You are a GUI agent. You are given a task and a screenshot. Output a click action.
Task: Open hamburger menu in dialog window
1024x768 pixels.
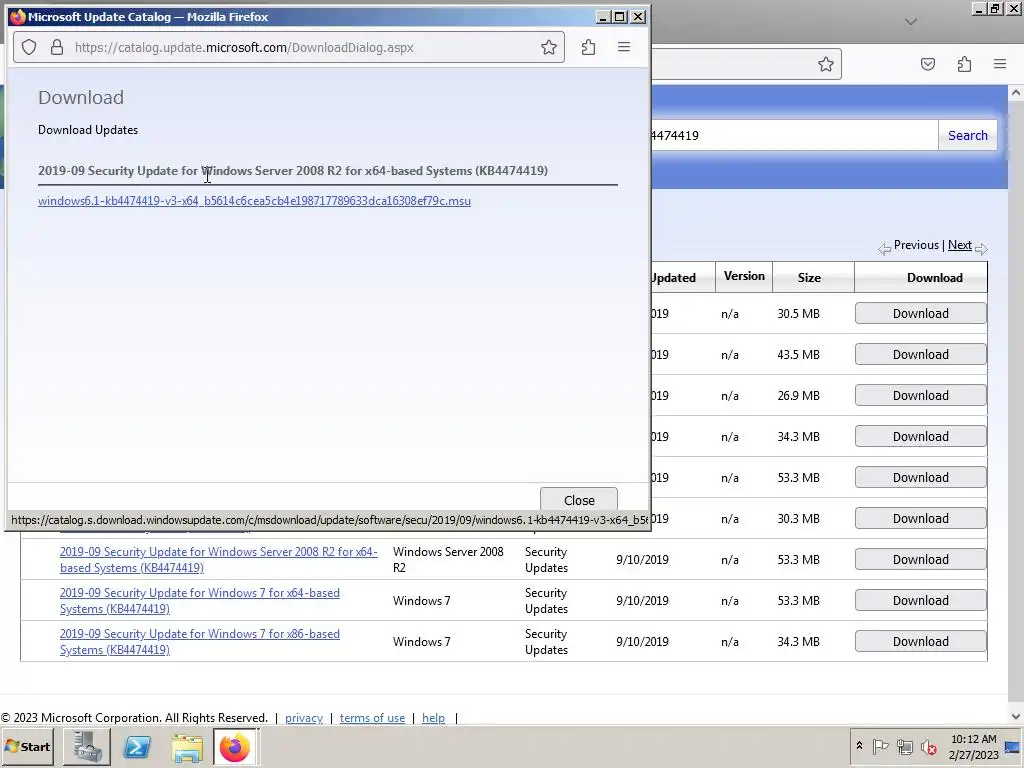[624, 47]
